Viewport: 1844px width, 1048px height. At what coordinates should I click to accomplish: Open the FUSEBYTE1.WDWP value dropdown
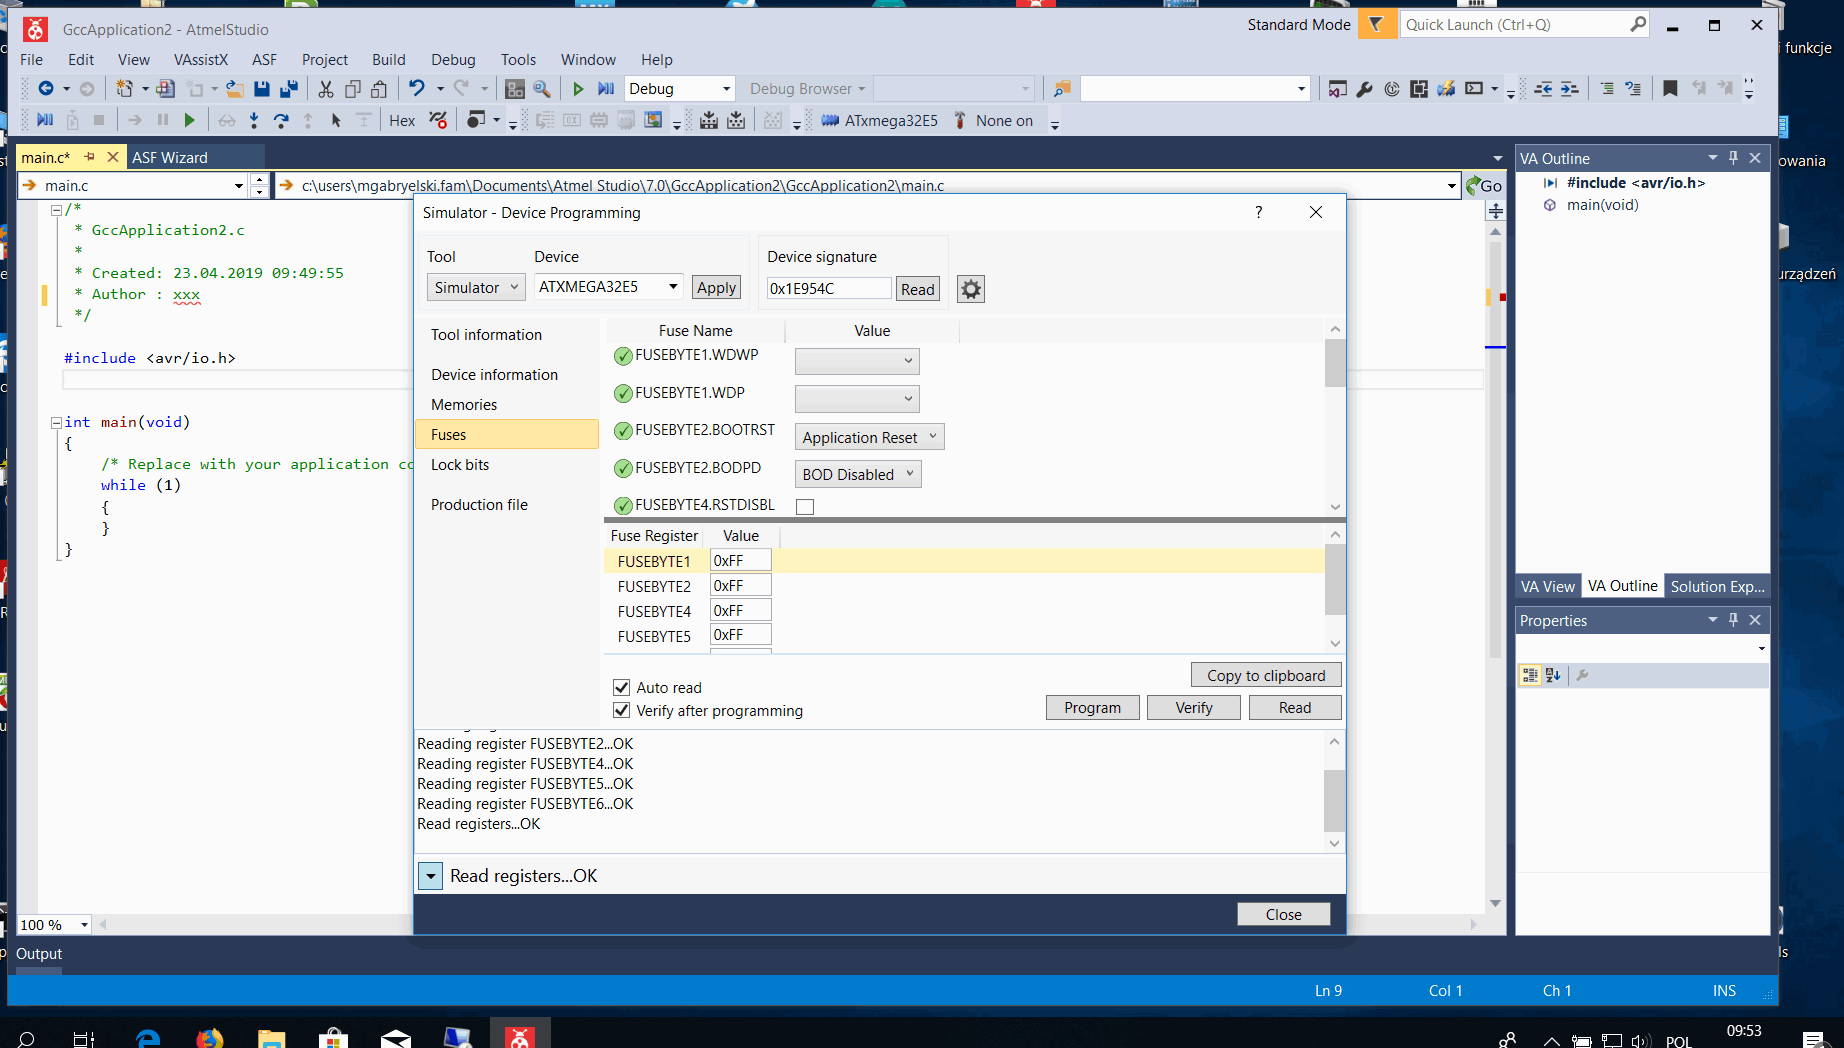pyautogui.click(x=857, y=361)
